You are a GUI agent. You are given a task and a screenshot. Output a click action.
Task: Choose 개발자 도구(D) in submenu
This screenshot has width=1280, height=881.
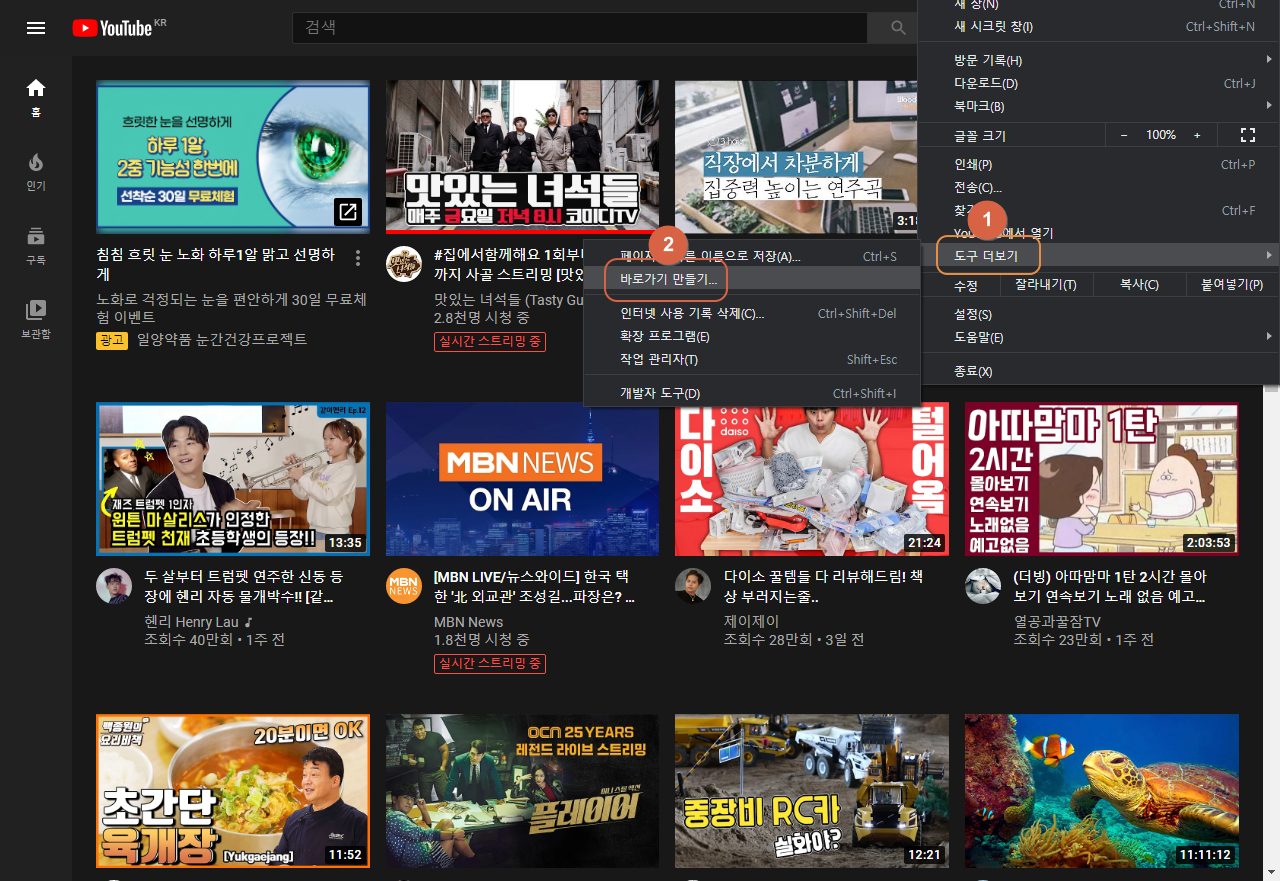[x=752, y=394]
